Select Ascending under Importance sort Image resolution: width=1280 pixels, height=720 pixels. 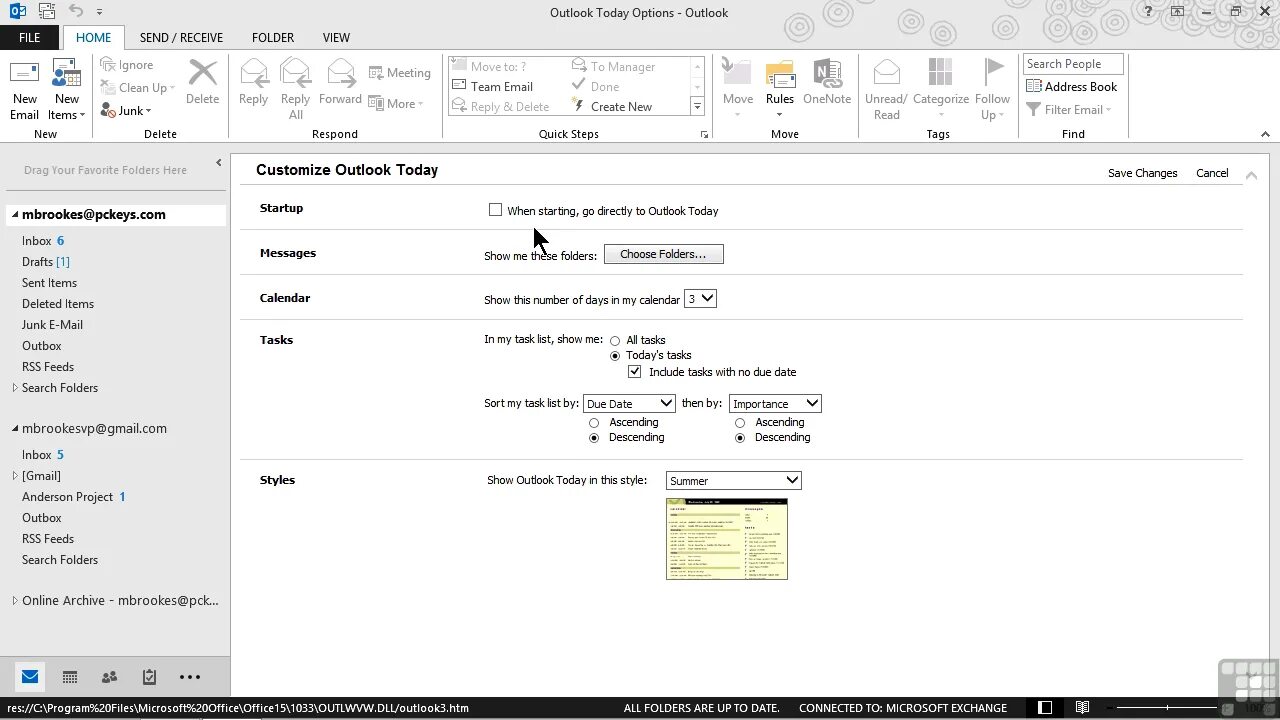[740, 423]
